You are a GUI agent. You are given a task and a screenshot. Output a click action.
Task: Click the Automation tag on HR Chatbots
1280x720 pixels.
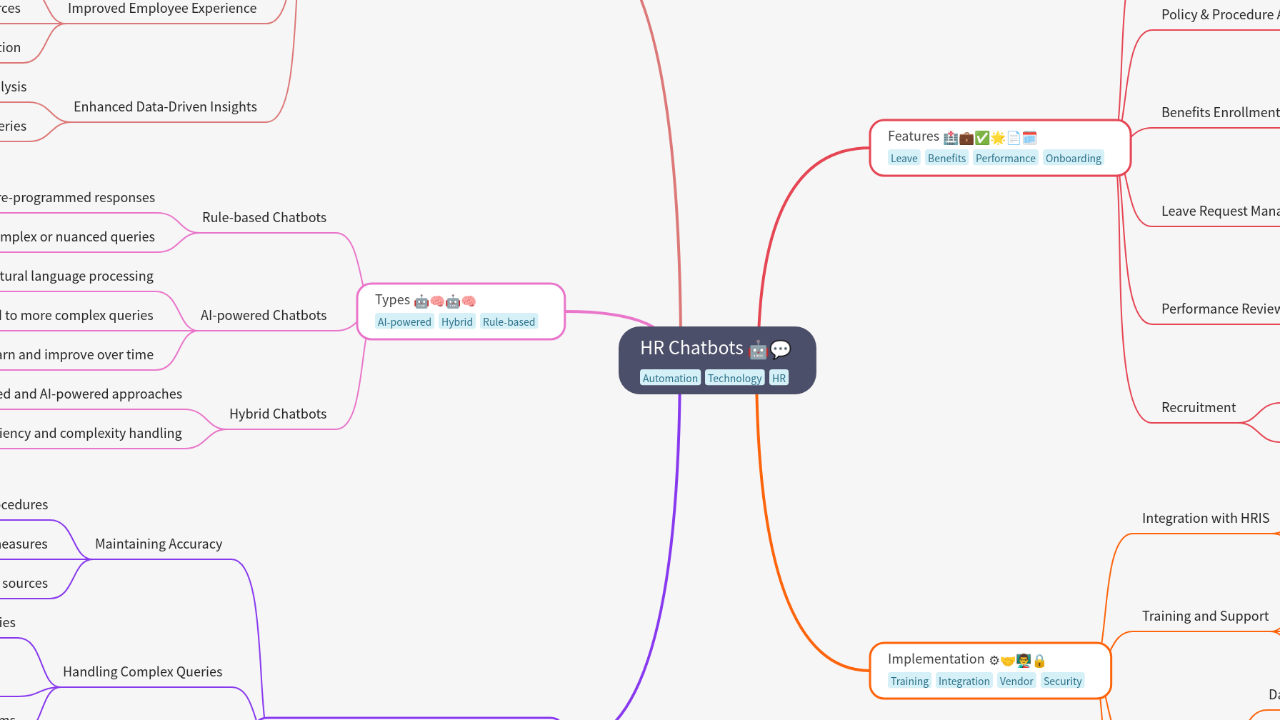(670, 378)
